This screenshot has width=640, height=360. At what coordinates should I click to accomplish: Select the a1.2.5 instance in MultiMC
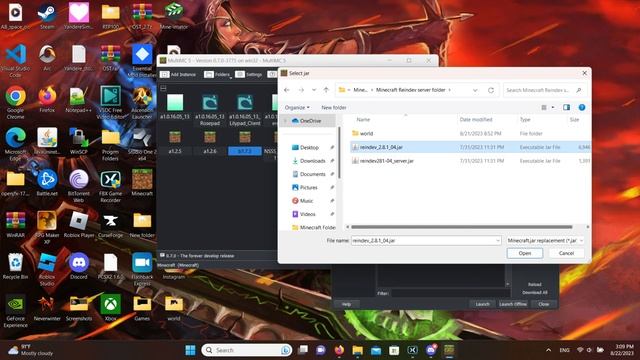(175, 142)
